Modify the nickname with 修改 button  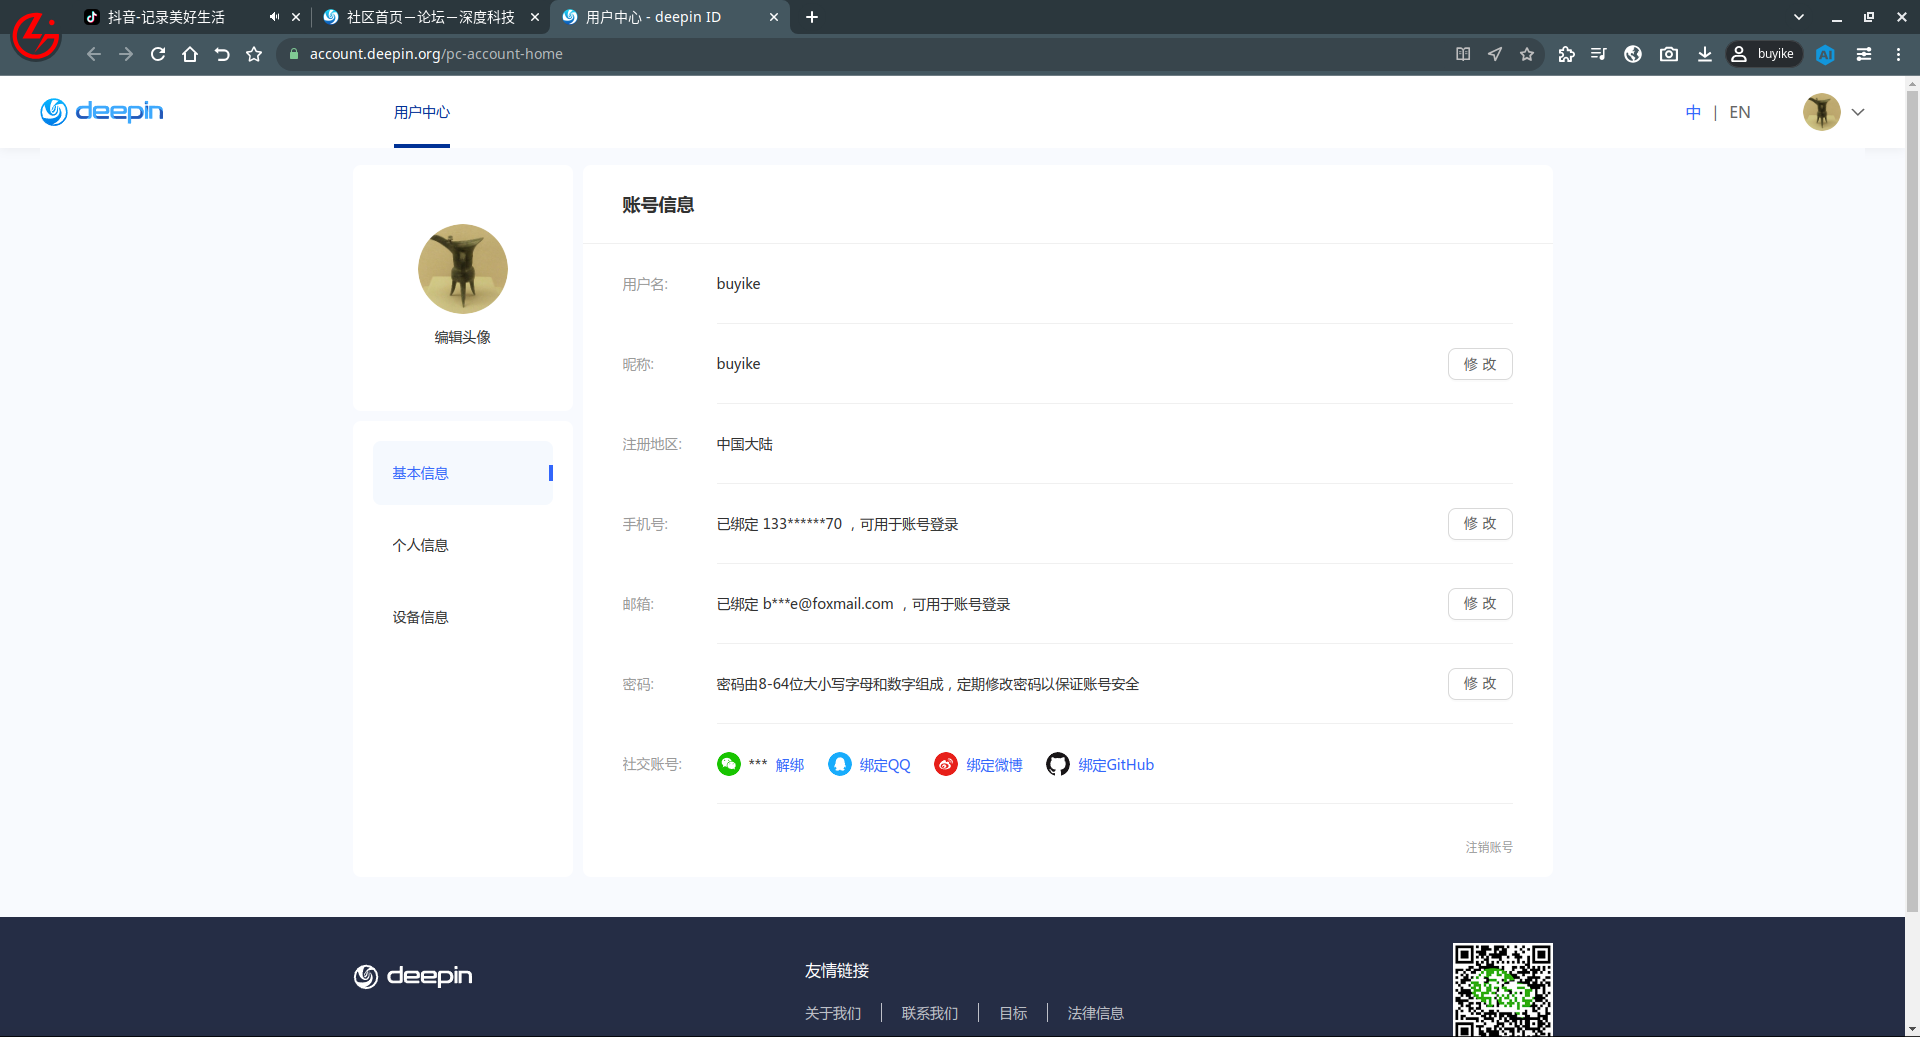[x=1480, y=364]
